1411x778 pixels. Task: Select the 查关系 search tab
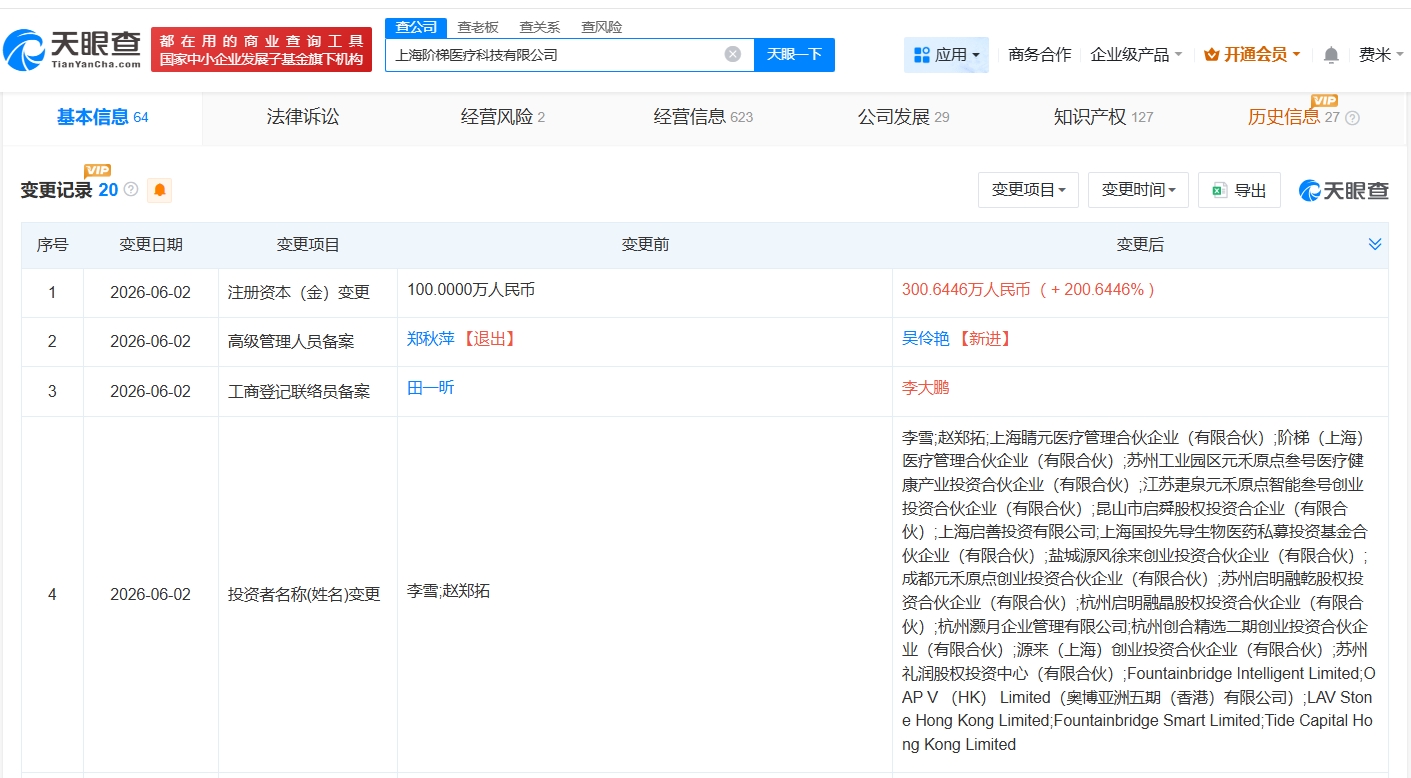(x=540, y=27)
